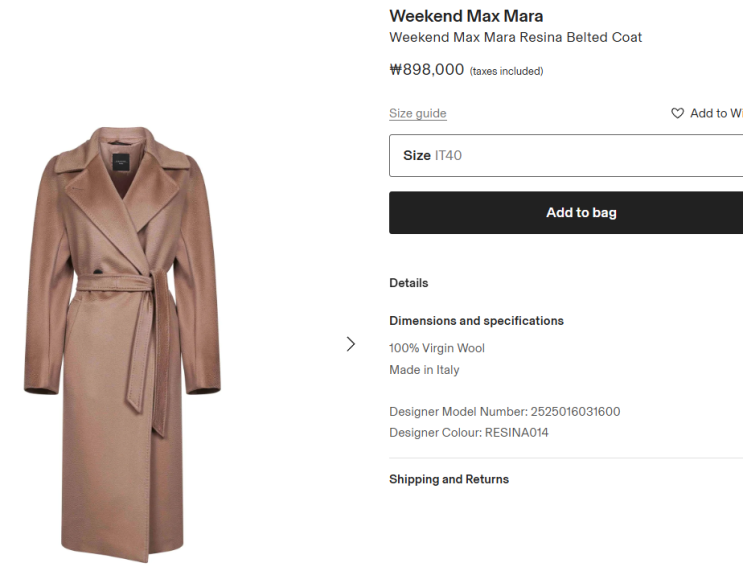Click the heart wishlist icon
Screen dimensions: 743x571
click(x=677, y=114)
